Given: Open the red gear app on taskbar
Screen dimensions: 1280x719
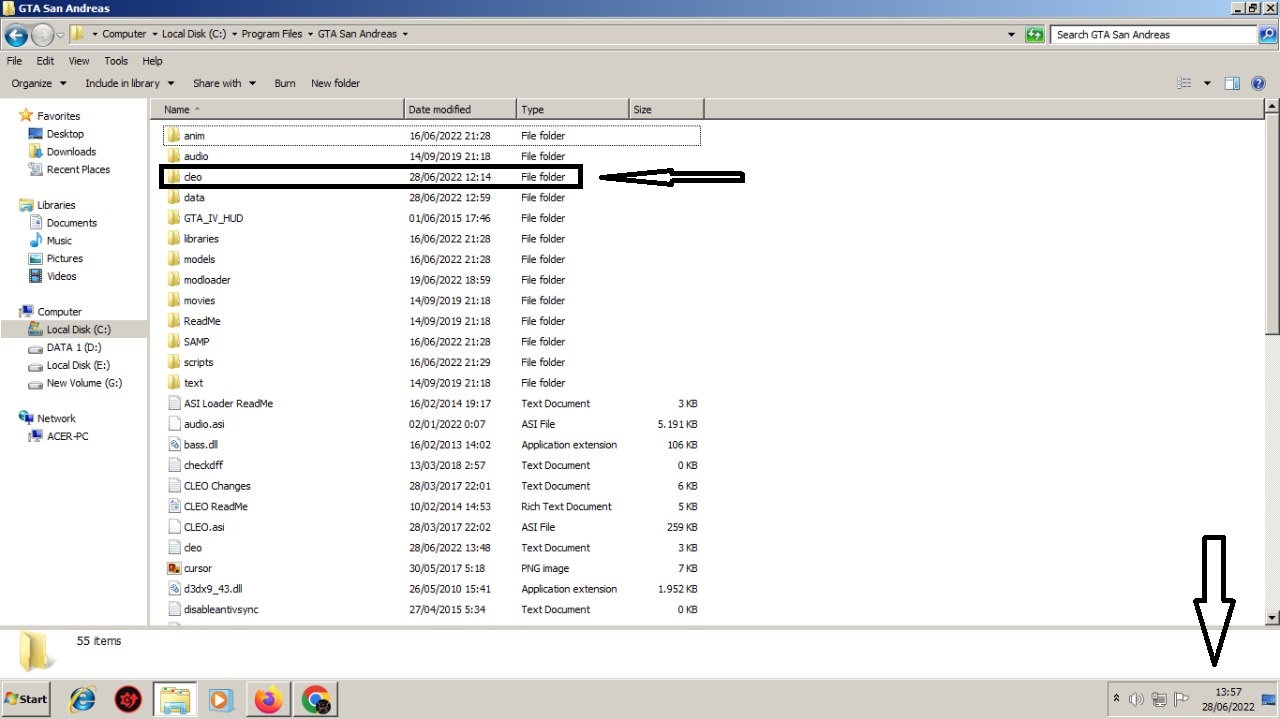Looking at the screenshot, I should point(129,700).
